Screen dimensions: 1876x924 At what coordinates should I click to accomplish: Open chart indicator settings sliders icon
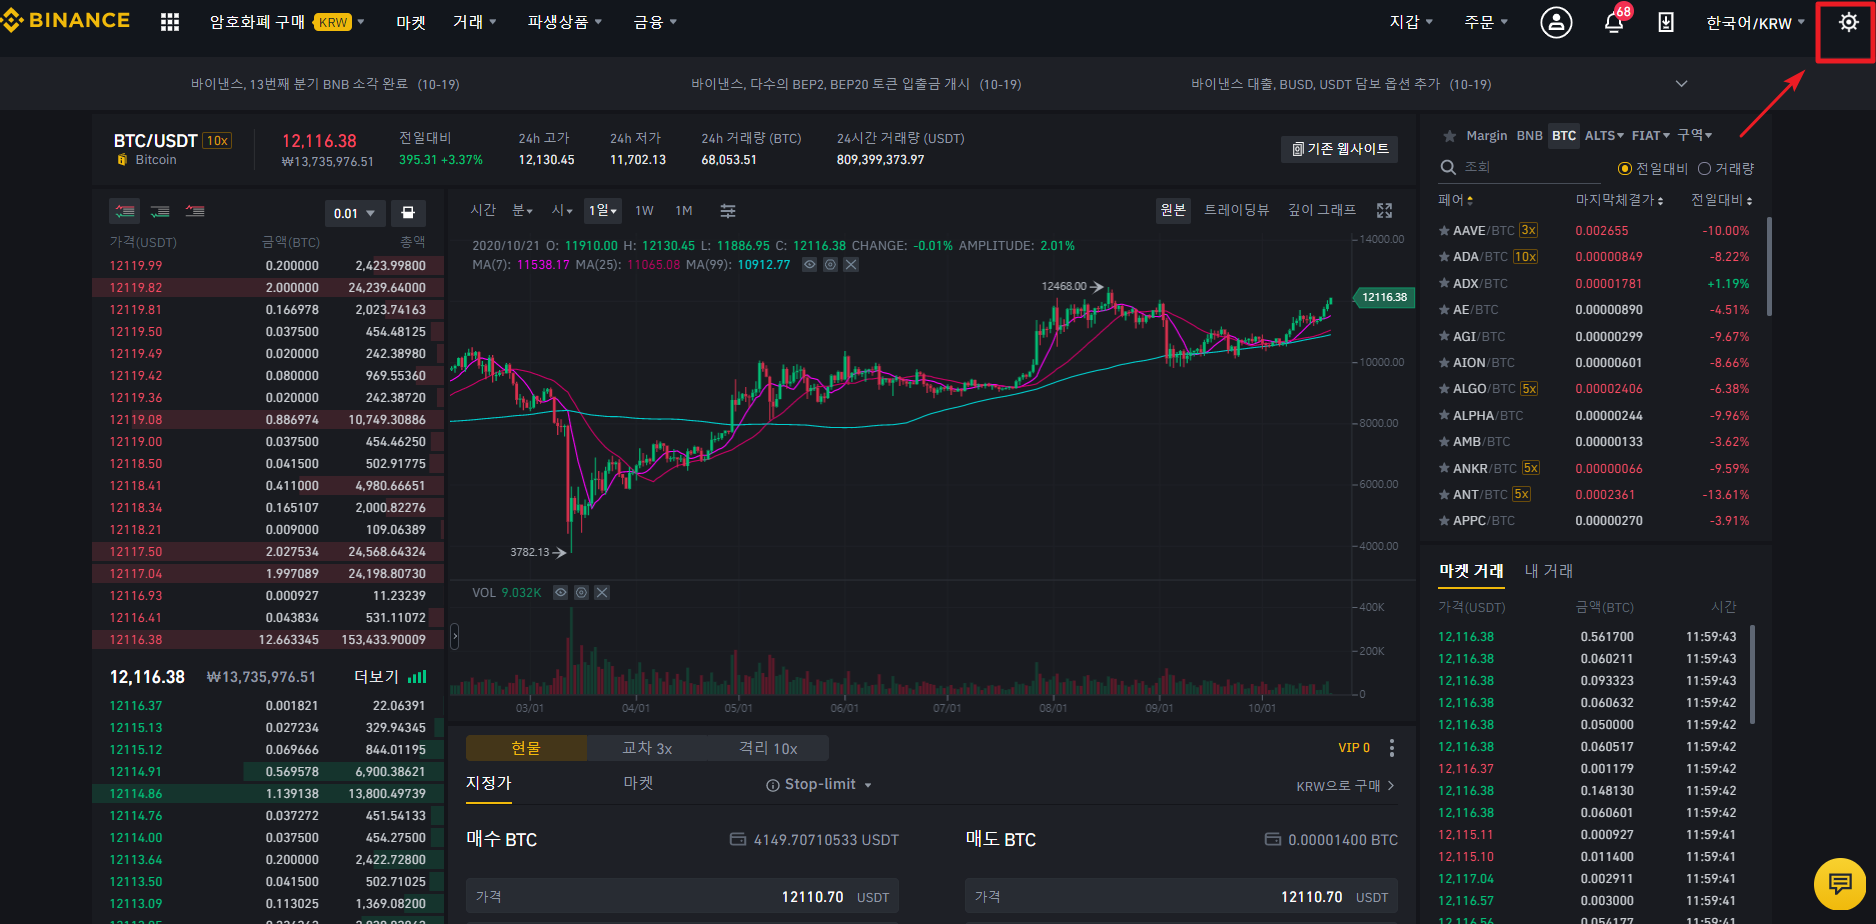(x=728, y=211)
